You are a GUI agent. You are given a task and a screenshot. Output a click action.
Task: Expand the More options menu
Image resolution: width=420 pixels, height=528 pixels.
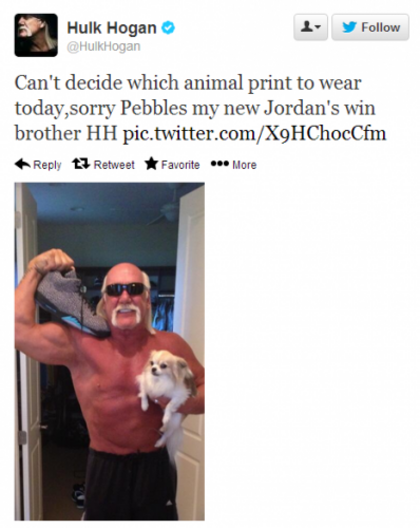tap(234, 164)
